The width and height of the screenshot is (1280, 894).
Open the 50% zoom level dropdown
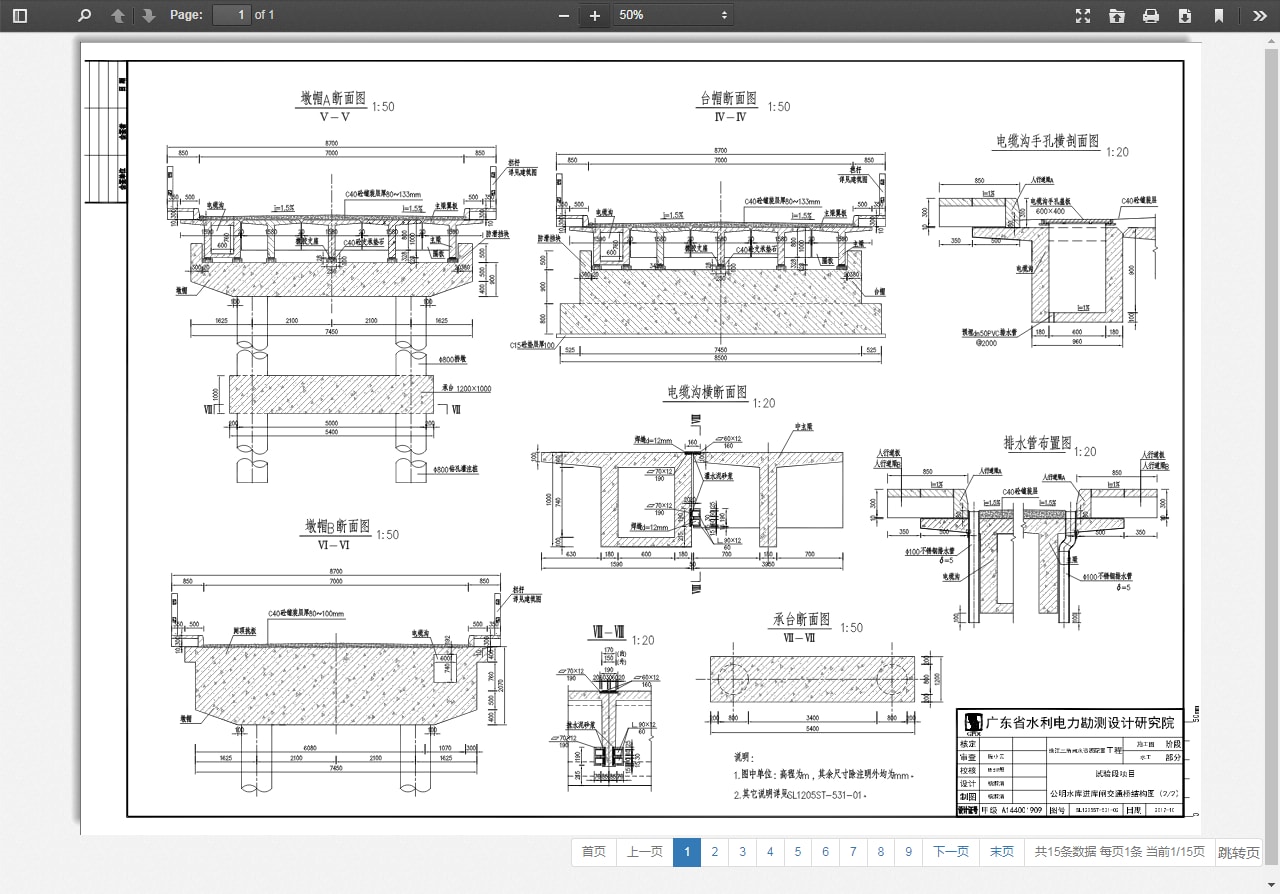tap(673, 15)
